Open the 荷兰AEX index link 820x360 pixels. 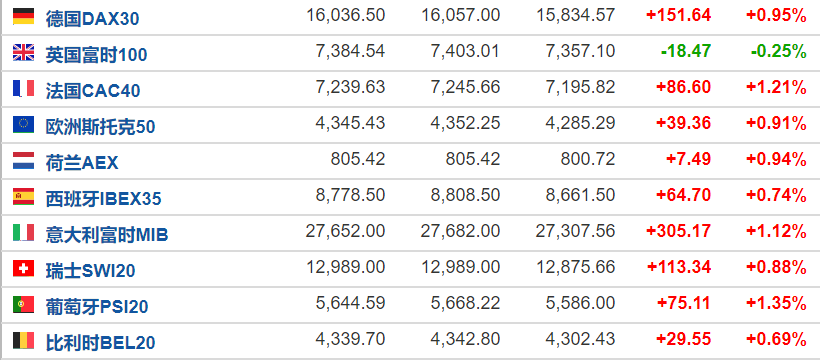pos(82,163)
